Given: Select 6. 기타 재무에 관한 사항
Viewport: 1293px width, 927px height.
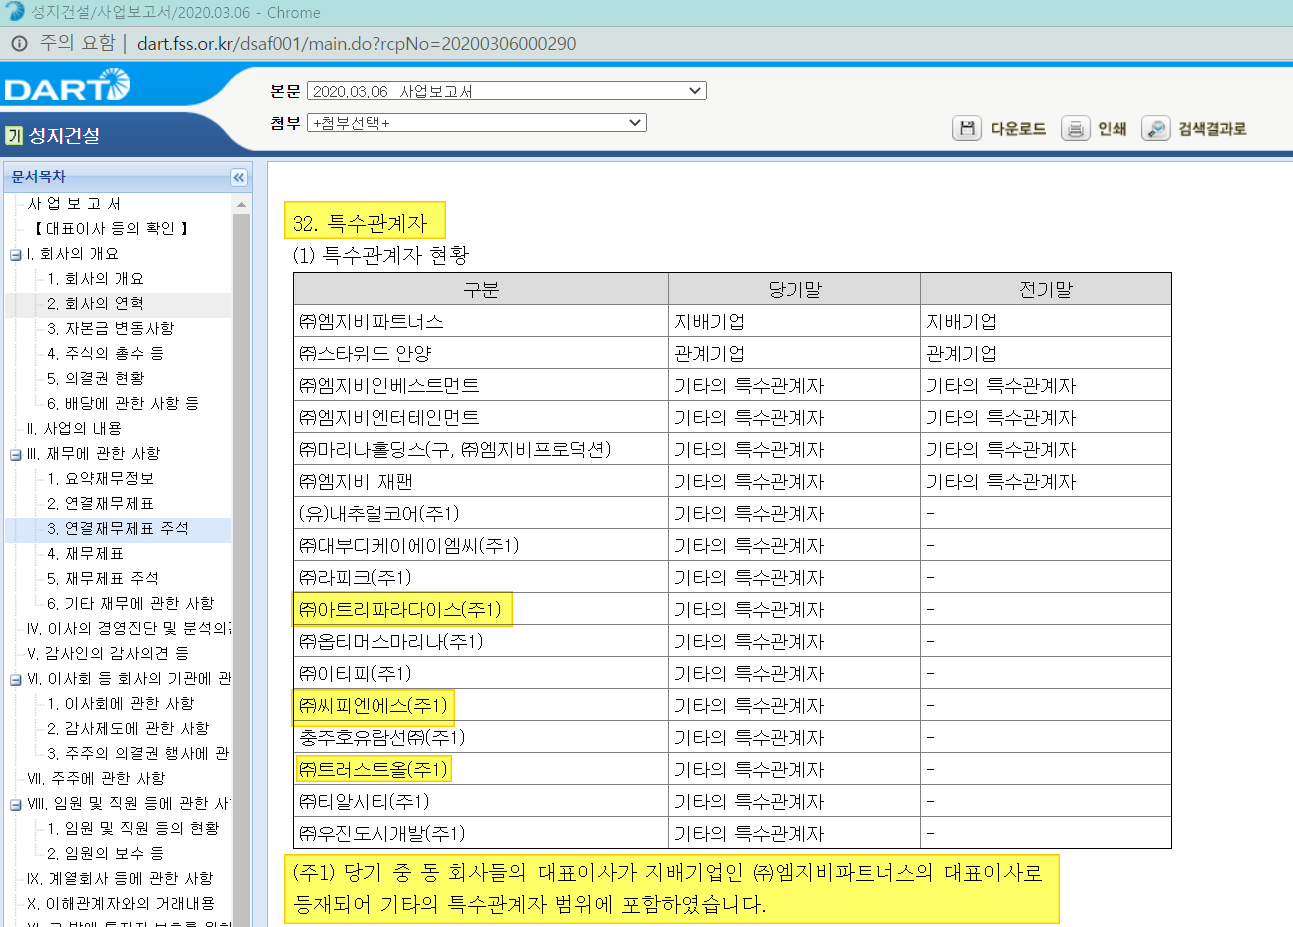Looking at the screenshot, I should (x=130, y=604).
